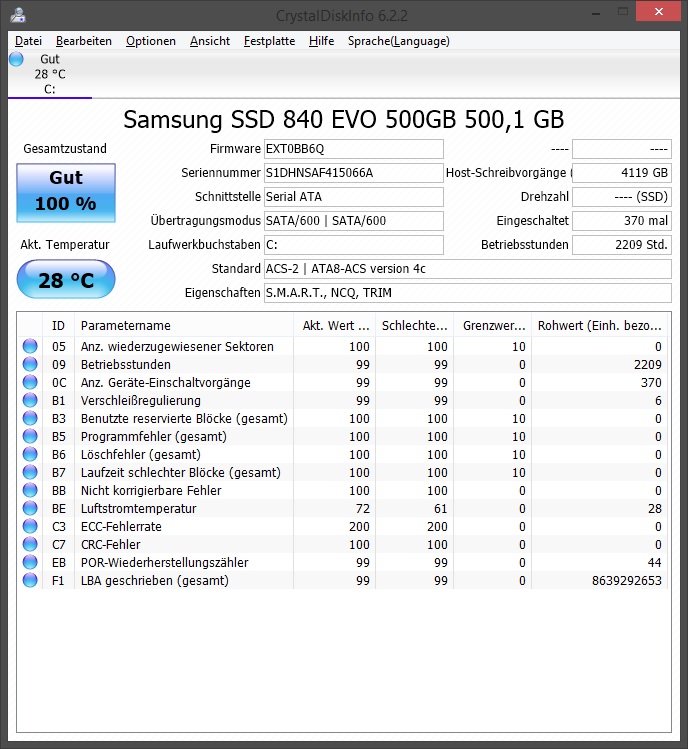
Task: Click the Laufwerkbuchstaben field C:
Action: pyautogui.click(x=354, y=245)
